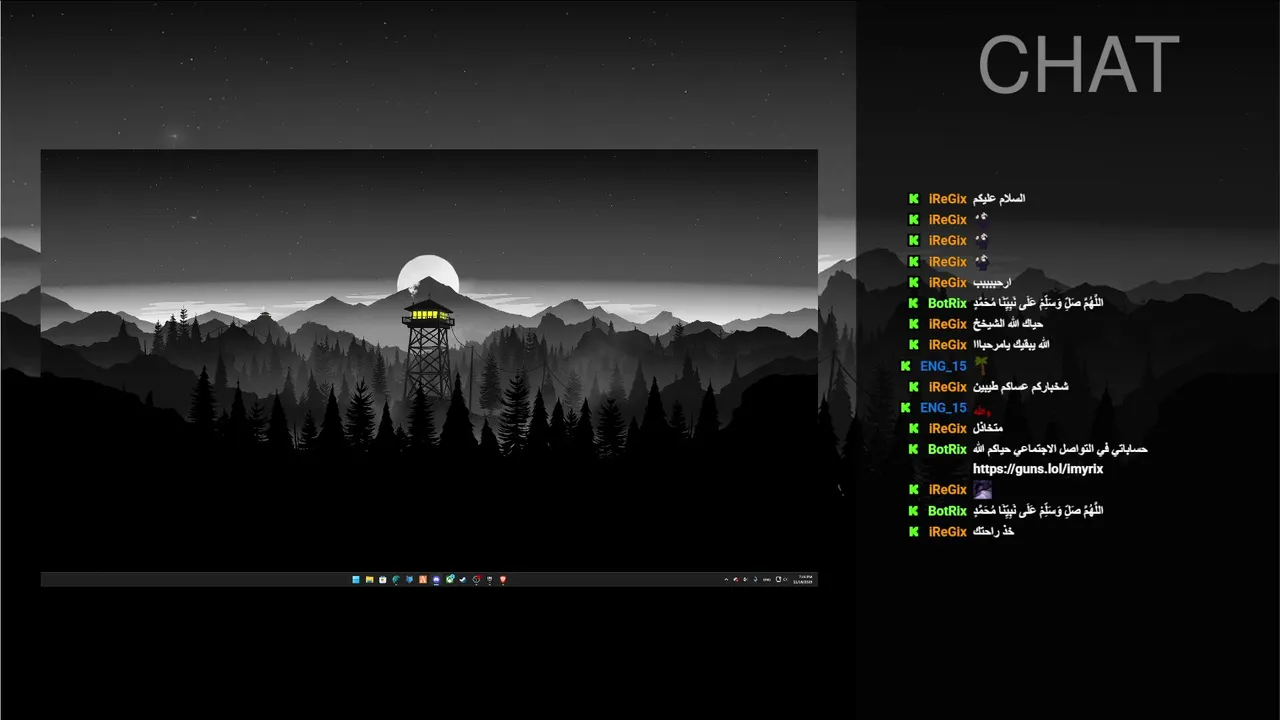Open the taskbar clock and date
Image resolution: width=1280 pixels, height=720 pixels.
click(803, 579)
